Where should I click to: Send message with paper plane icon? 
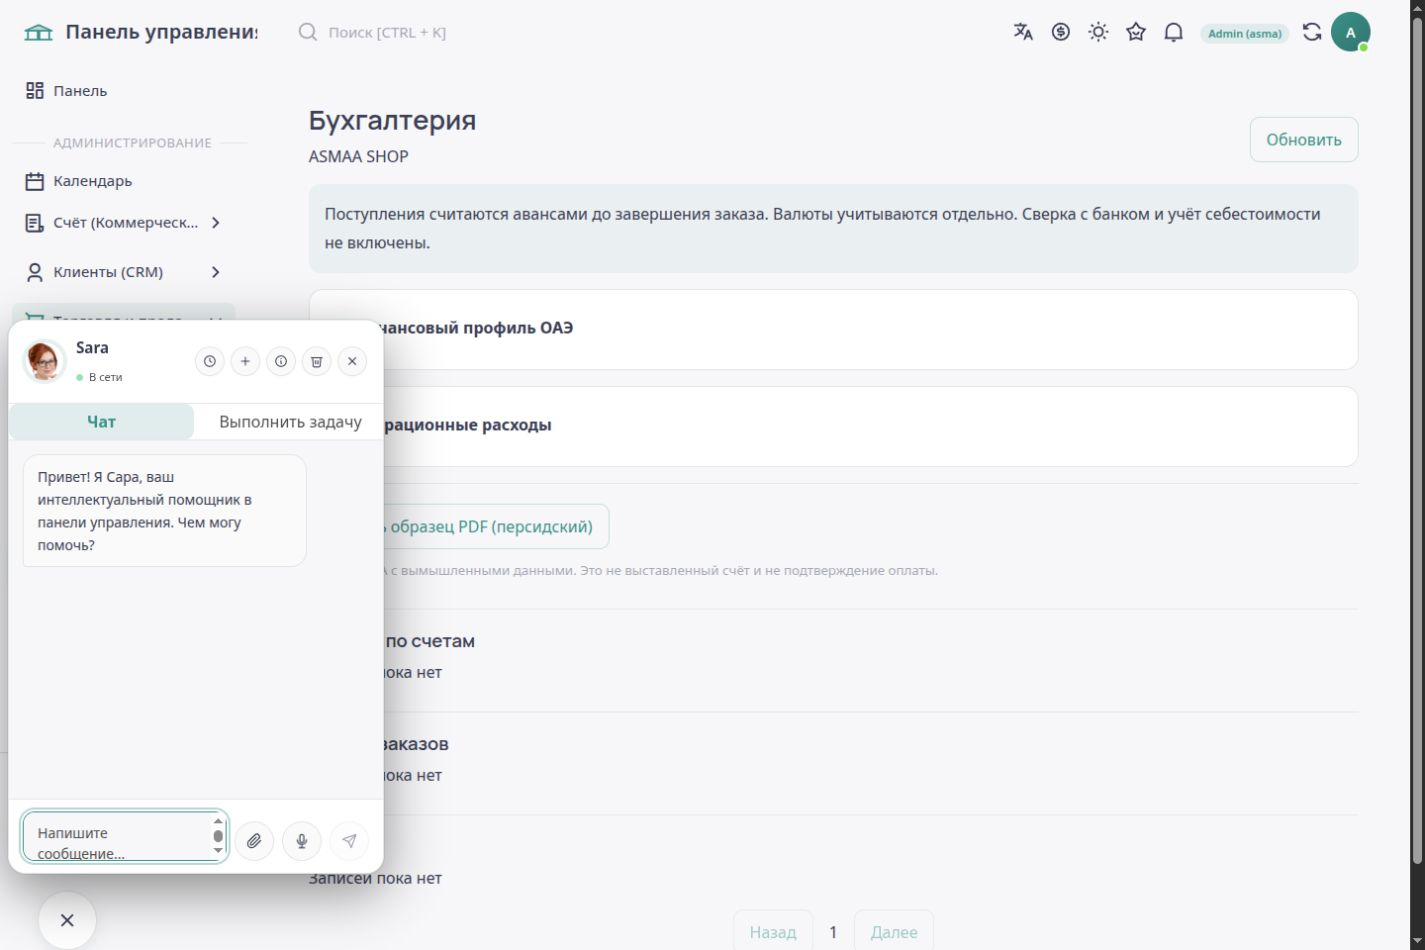point(349,841)
